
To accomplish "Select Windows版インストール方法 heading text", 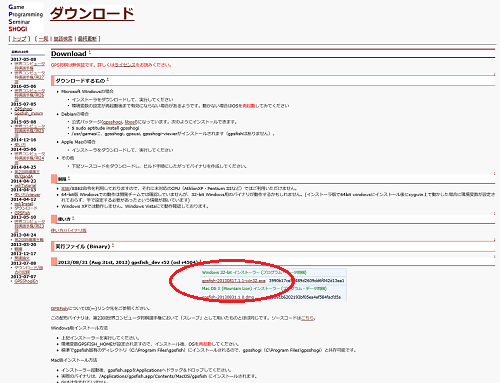I will pos(79,328).
